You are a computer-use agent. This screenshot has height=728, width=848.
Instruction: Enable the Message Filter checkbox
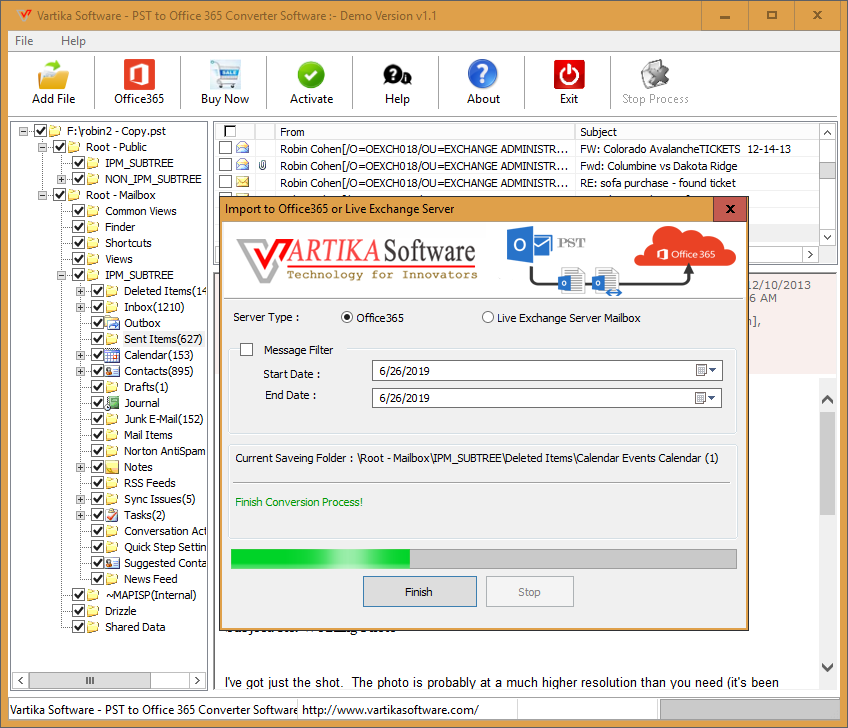(x=247, y=350)
